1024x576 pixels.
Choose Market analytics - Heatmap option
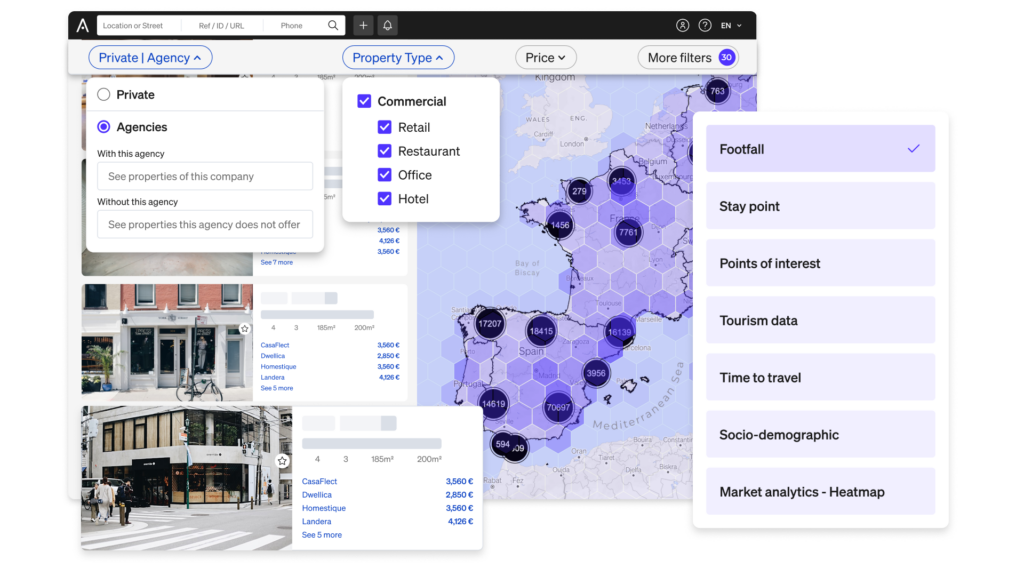[820, 492]
